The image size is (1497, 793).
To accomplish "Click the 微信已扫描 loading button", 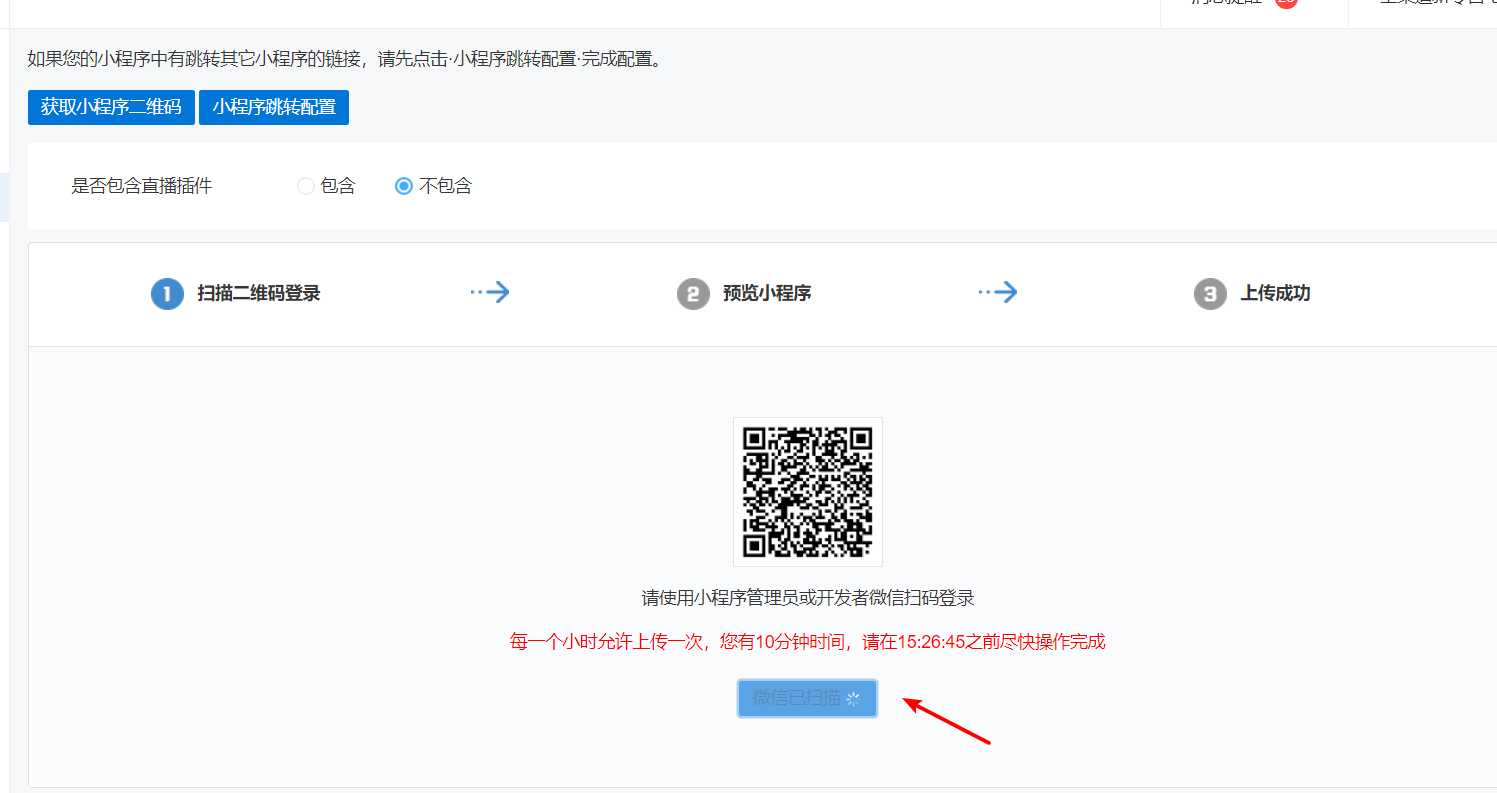I will pos(807,698).
